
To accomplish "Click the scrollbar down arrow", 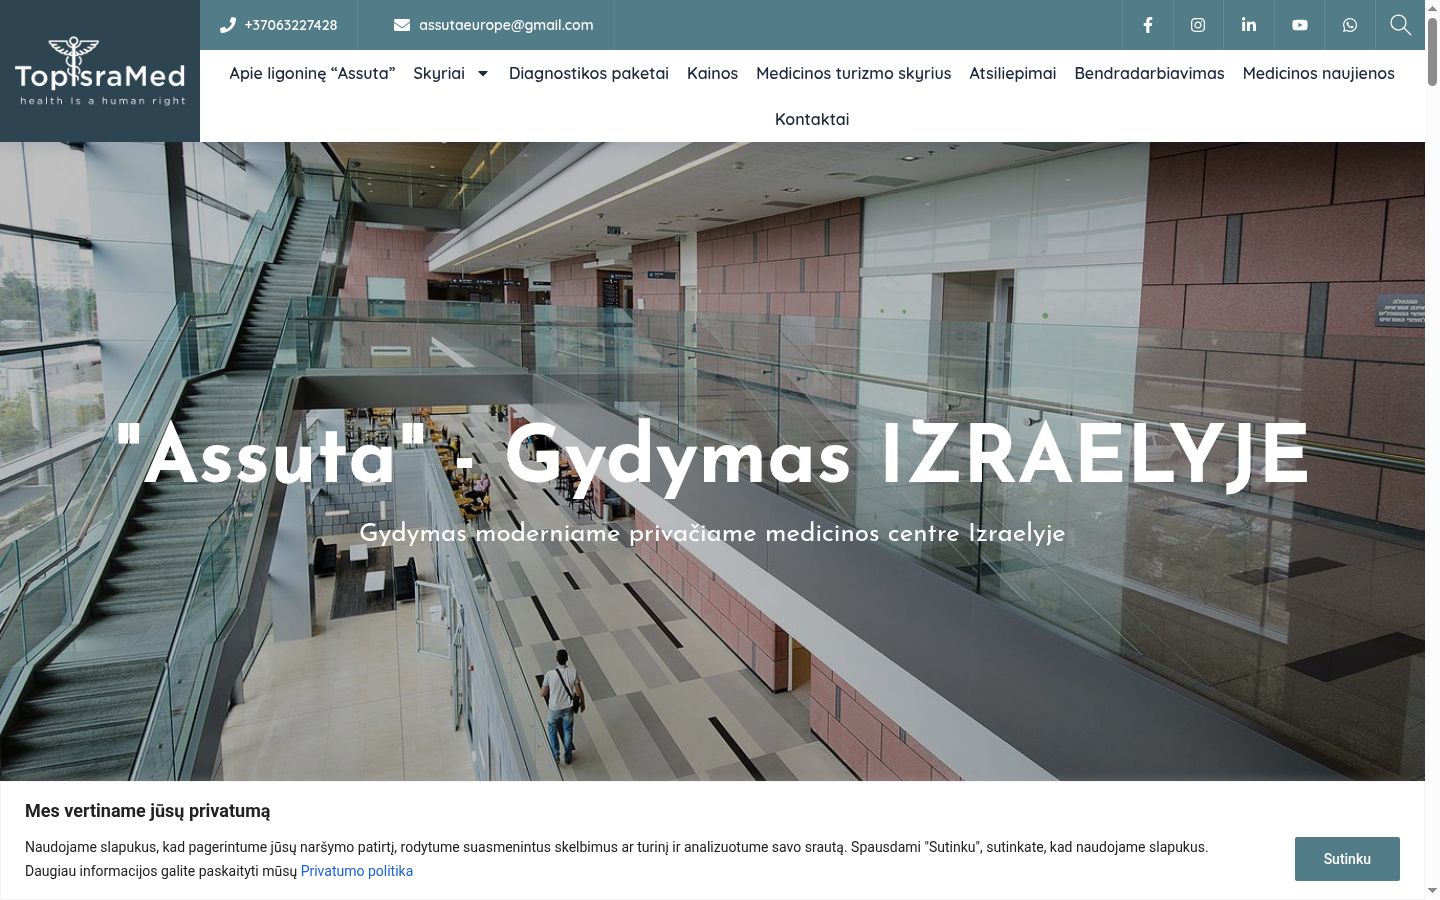I will tap(1432, 891).
